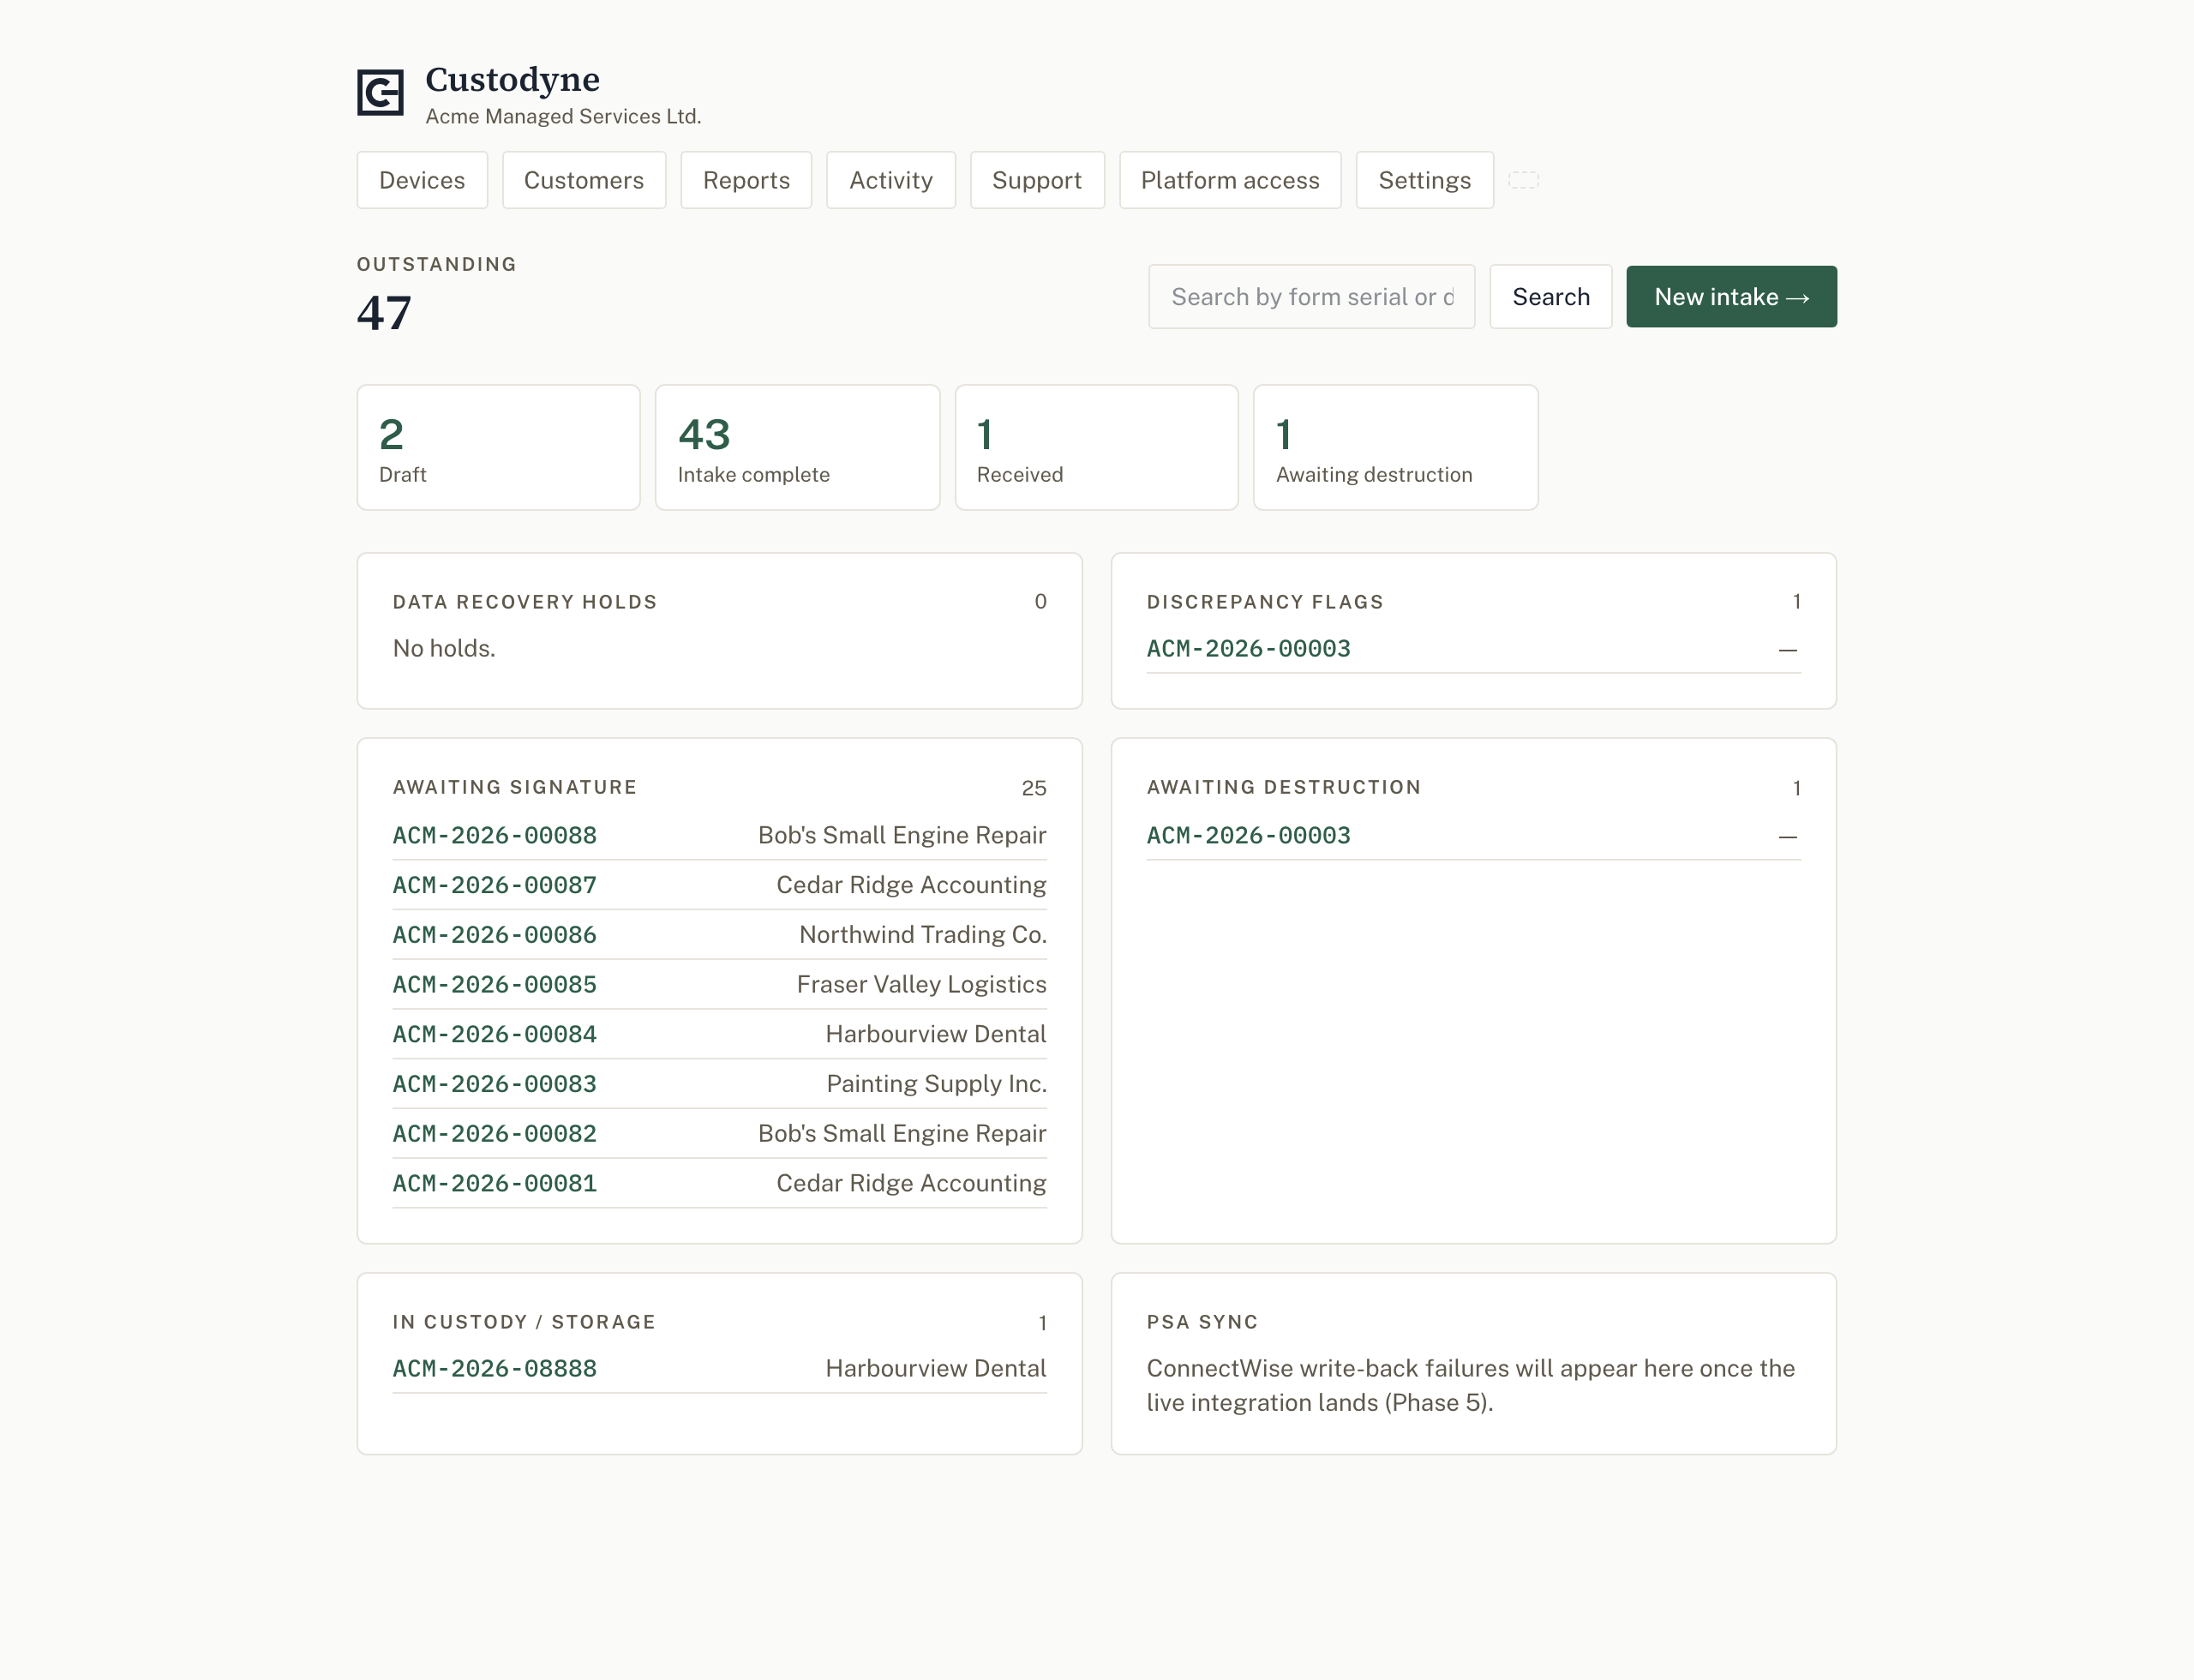Click the Outstanding total 47
This screenshot has height=1680, width=2194.
(385, 313)
